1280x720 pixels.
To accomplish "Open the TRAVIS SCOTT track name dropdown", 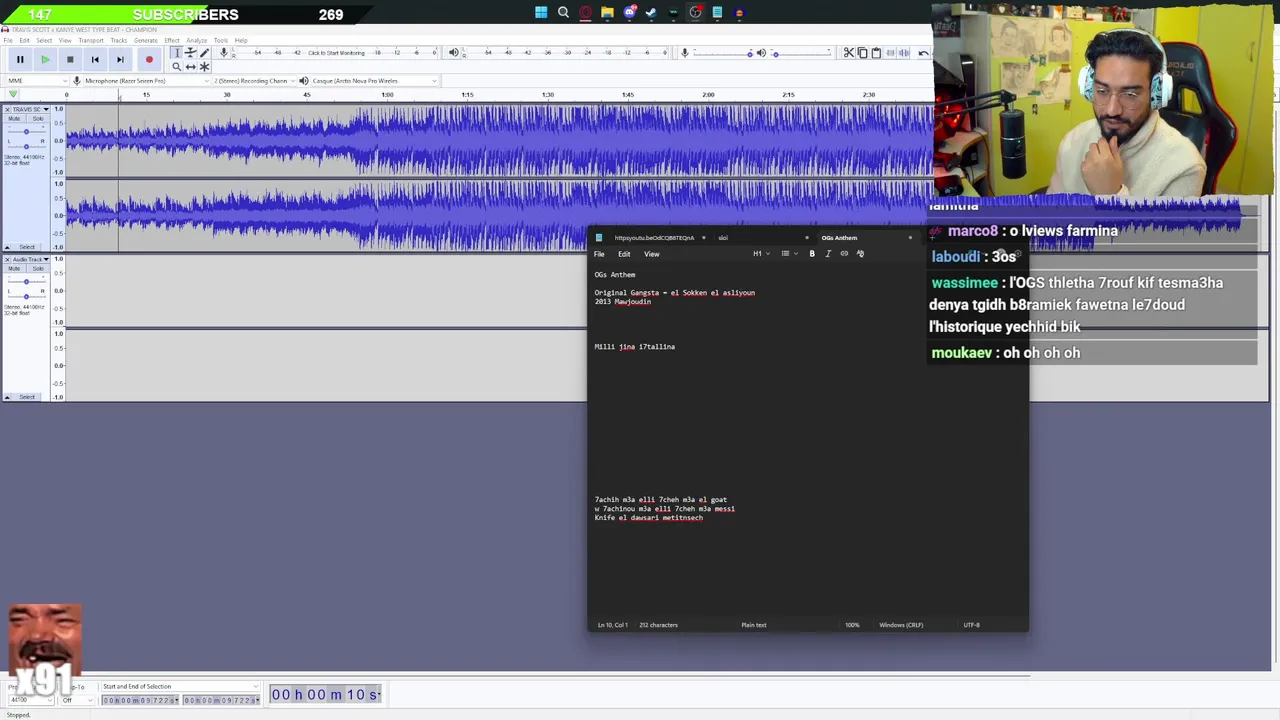I will pos(31,109).
